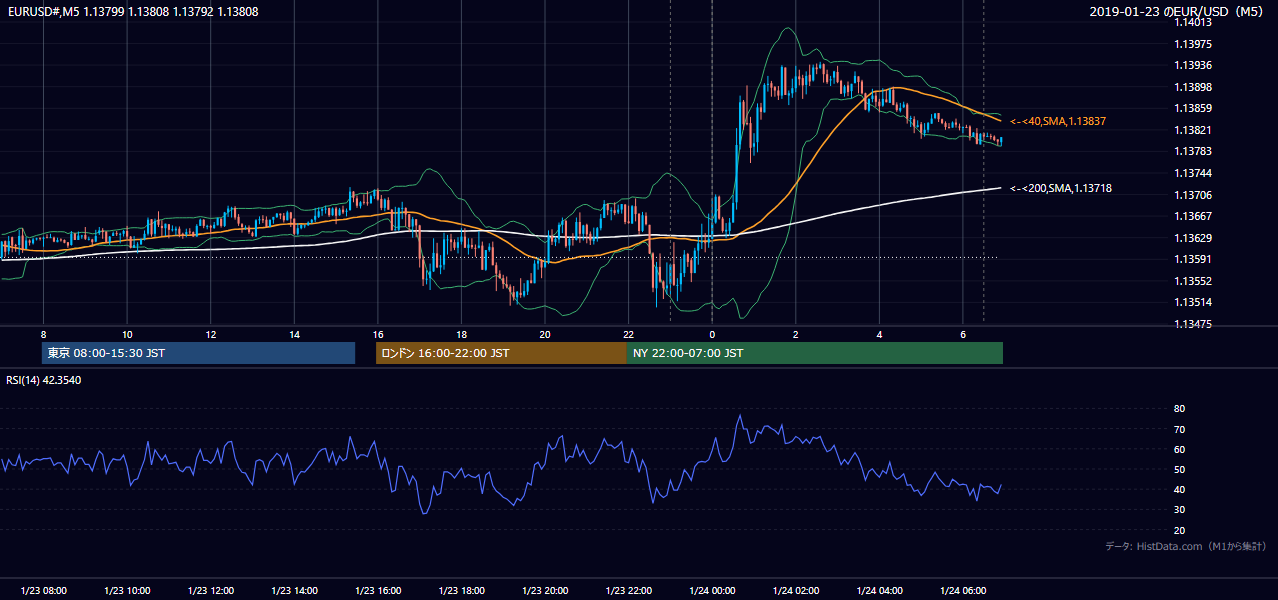The height and width of the screenshot is (600, 1278).
Task: Click price level 1.13898 on the axis
Action: pos(1193,87)
